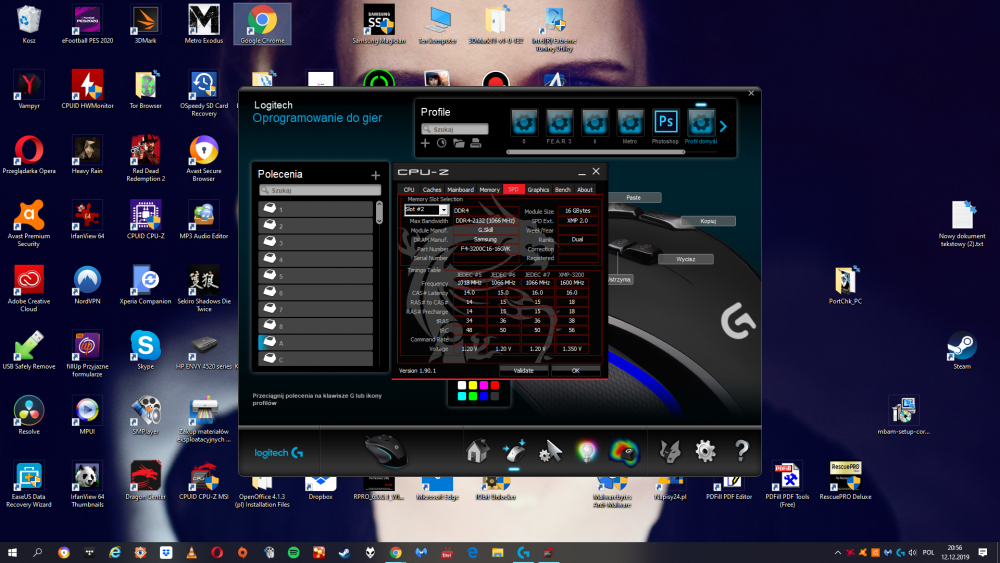The image size is (1000, 563).
Task: Open the Logitech home screen icon
Action: [x=477, y=451]
